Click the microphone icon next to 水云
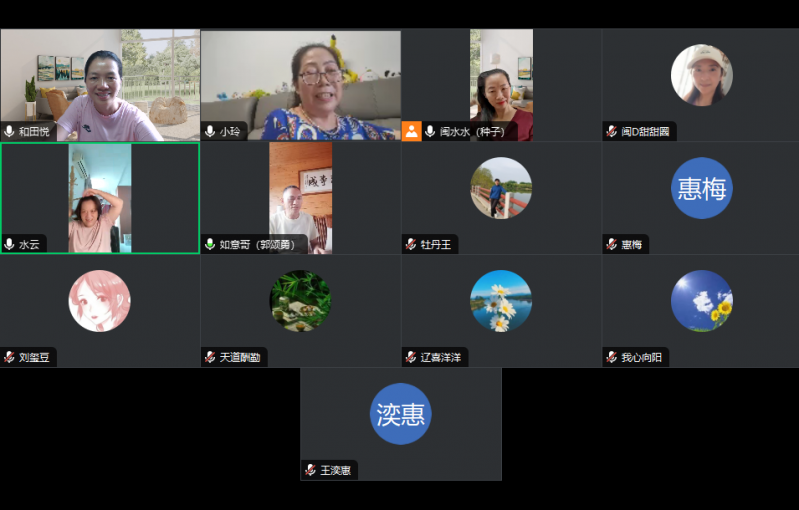The height and width of the screenshot is (510, 799). tap(10, 244)
